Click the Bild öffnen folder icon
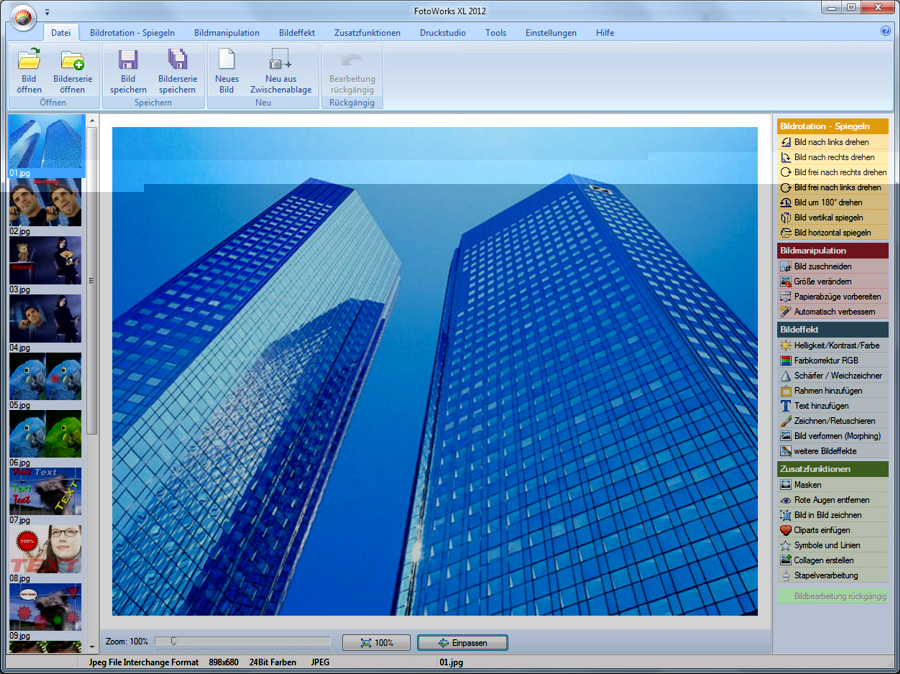The width and height of the screenshot is (900, 674). pos(29,60)
